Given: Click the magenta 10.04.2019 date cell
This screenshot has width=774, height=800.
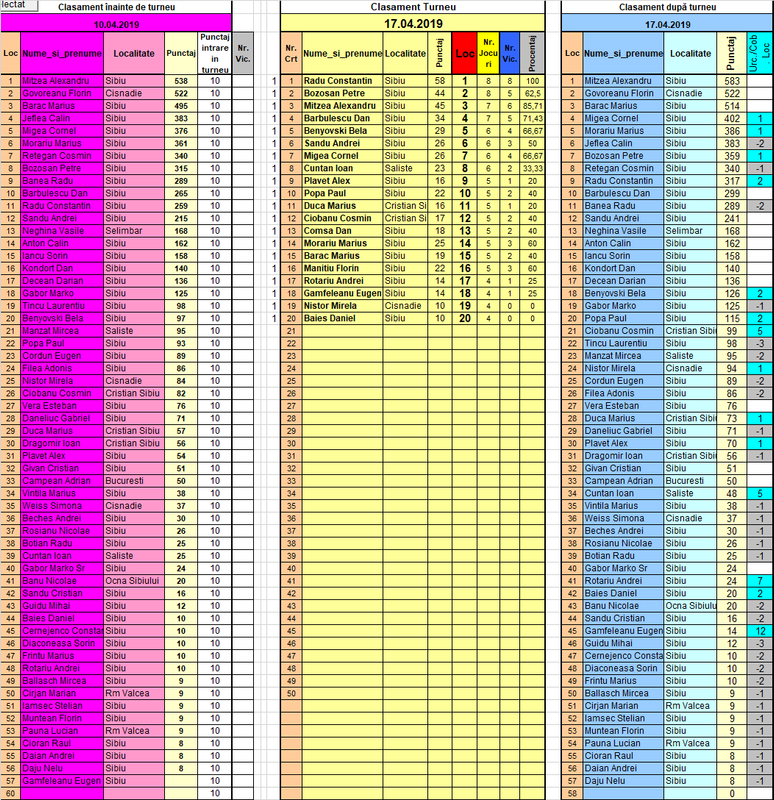Looking at the screenshot, I should [x=116, y=24].
